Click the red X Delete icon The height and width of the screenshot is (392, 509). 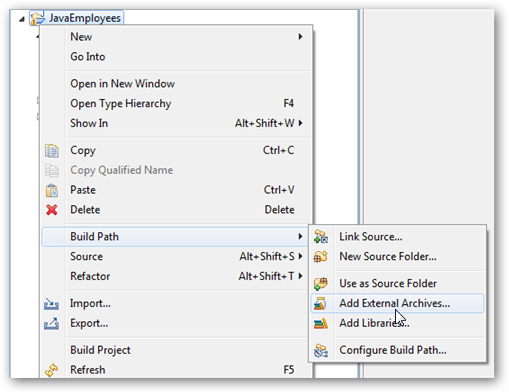(x=52, y=210)
